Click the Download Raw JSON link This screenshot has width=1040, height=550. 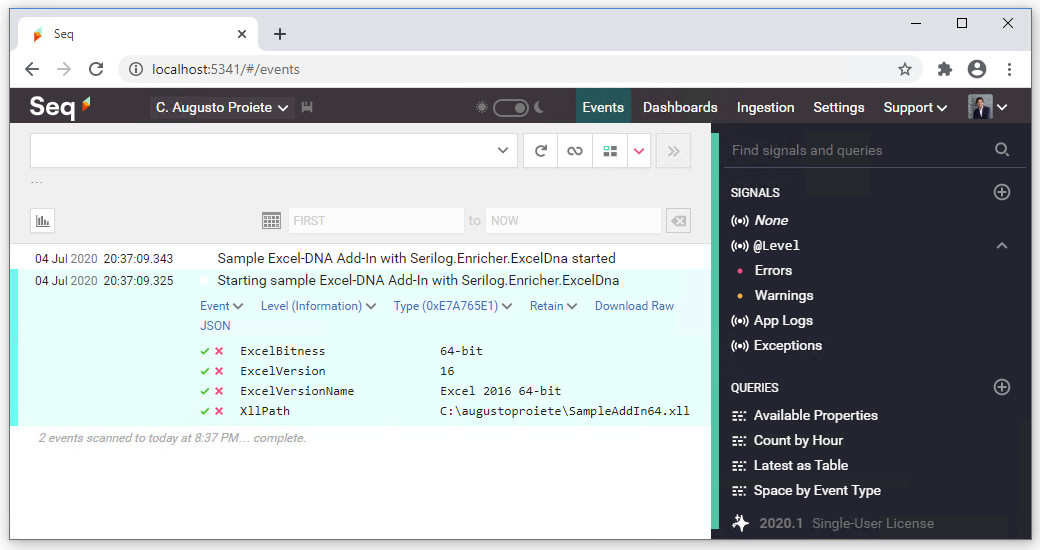pos(634,306)
